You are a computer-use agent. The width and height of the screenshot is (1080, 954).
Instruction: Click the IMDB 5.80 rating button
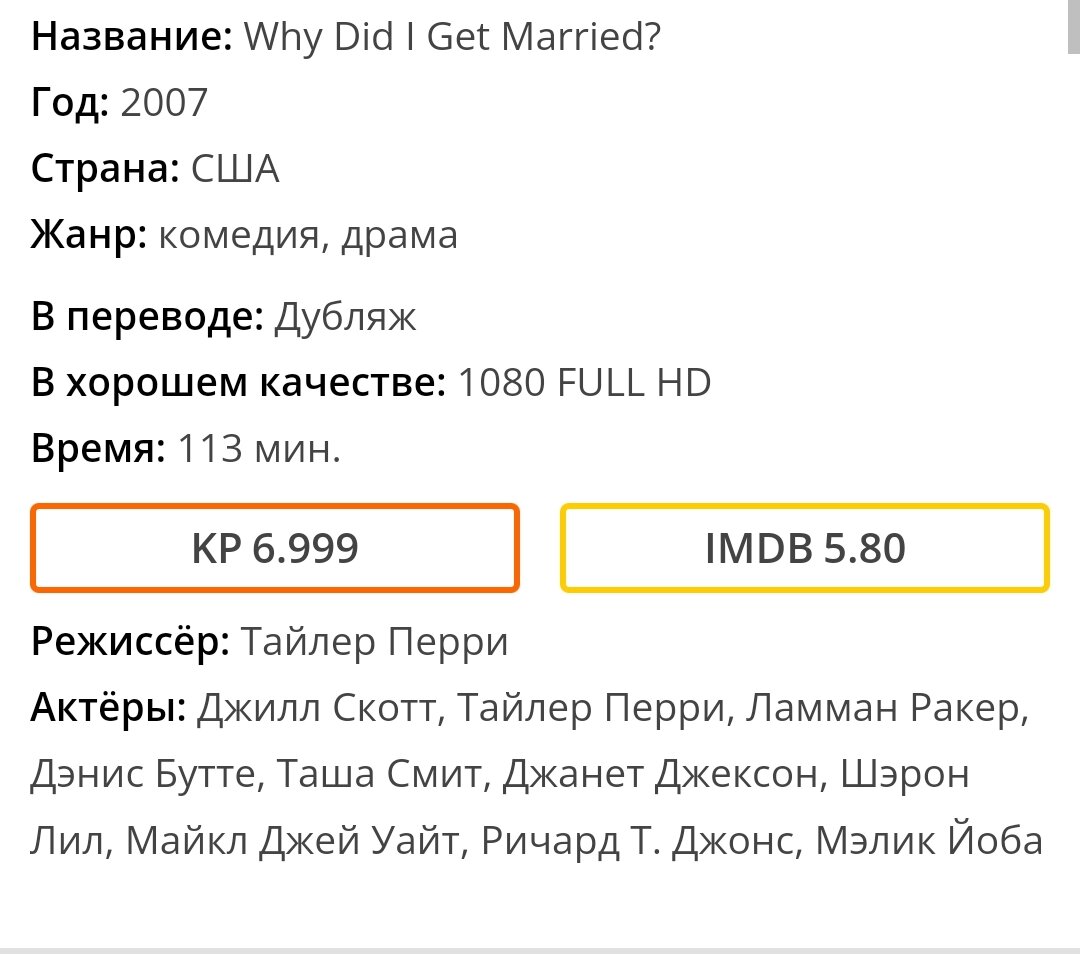(x=804, y=548)
